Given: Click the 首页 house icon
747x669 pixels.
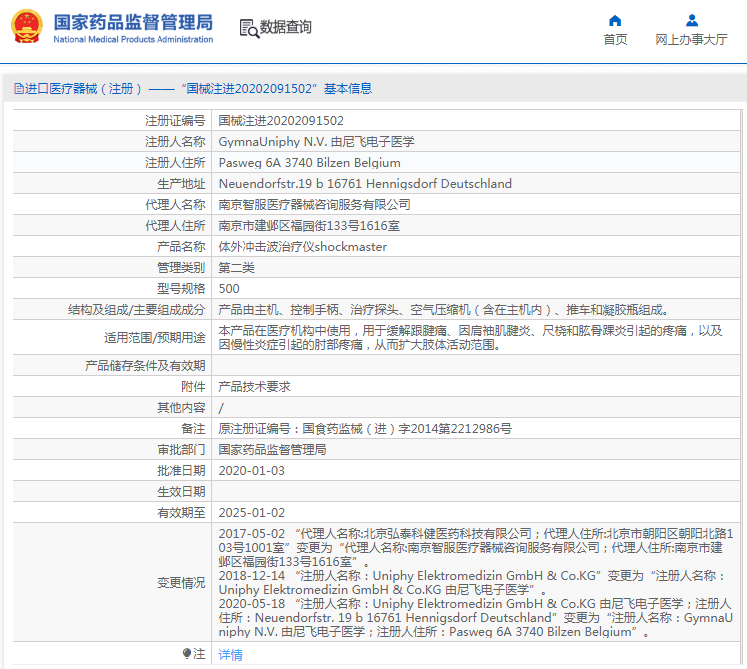Looking at the screenshot, I should coord(615,20).
